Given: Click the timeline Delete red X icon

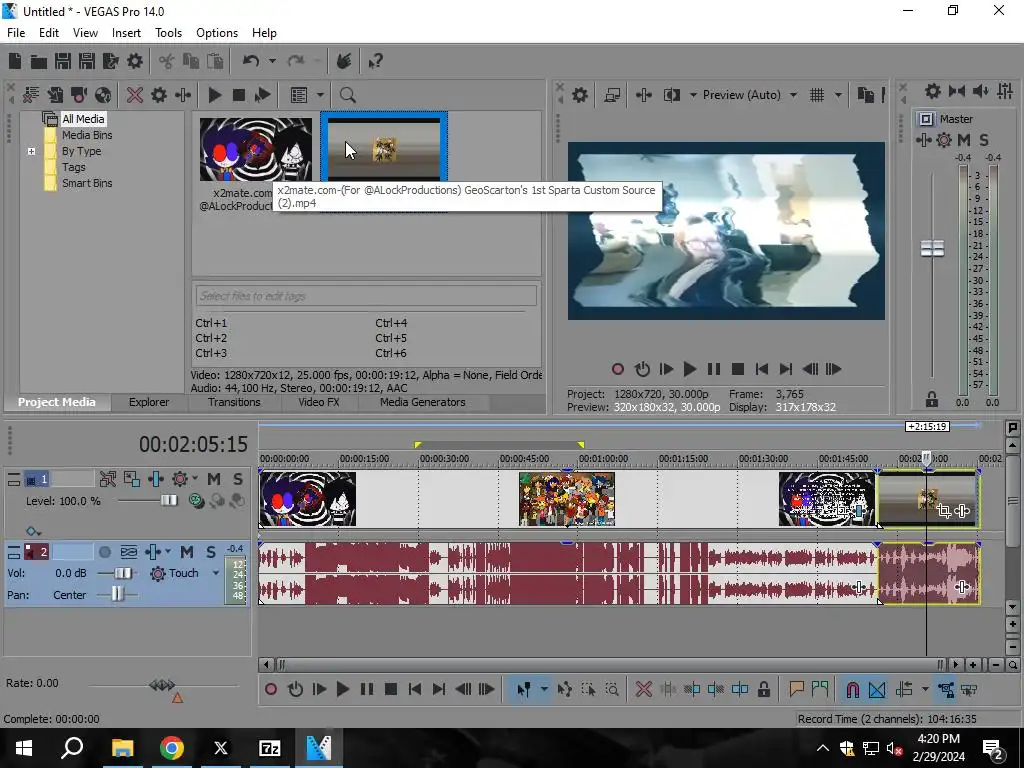Looking at the screenshot, I should (643, 690).
